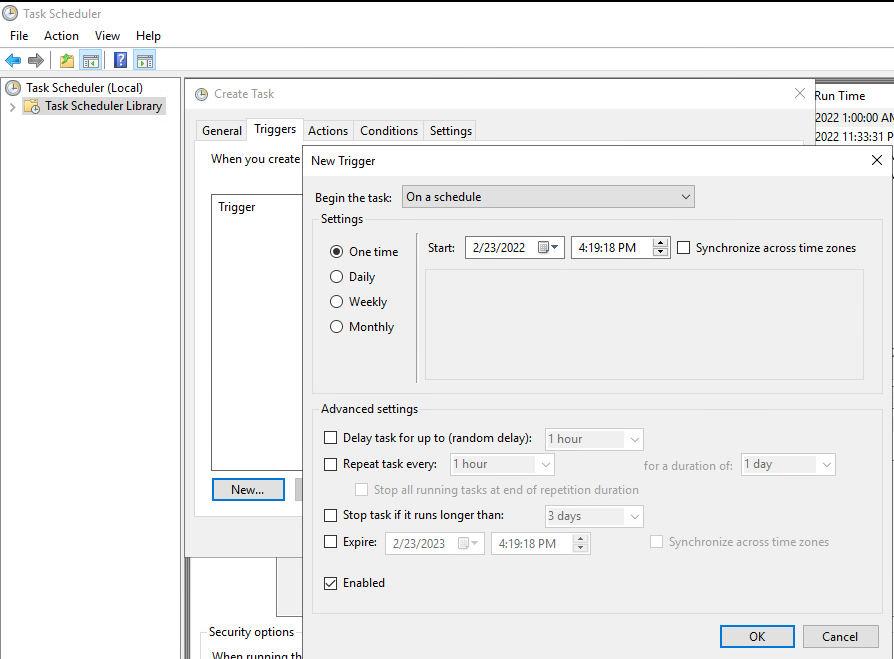The height and width of the screenshot is (659, 894).
Task: Enable Repeat task every checkbox
Action: 330,464
